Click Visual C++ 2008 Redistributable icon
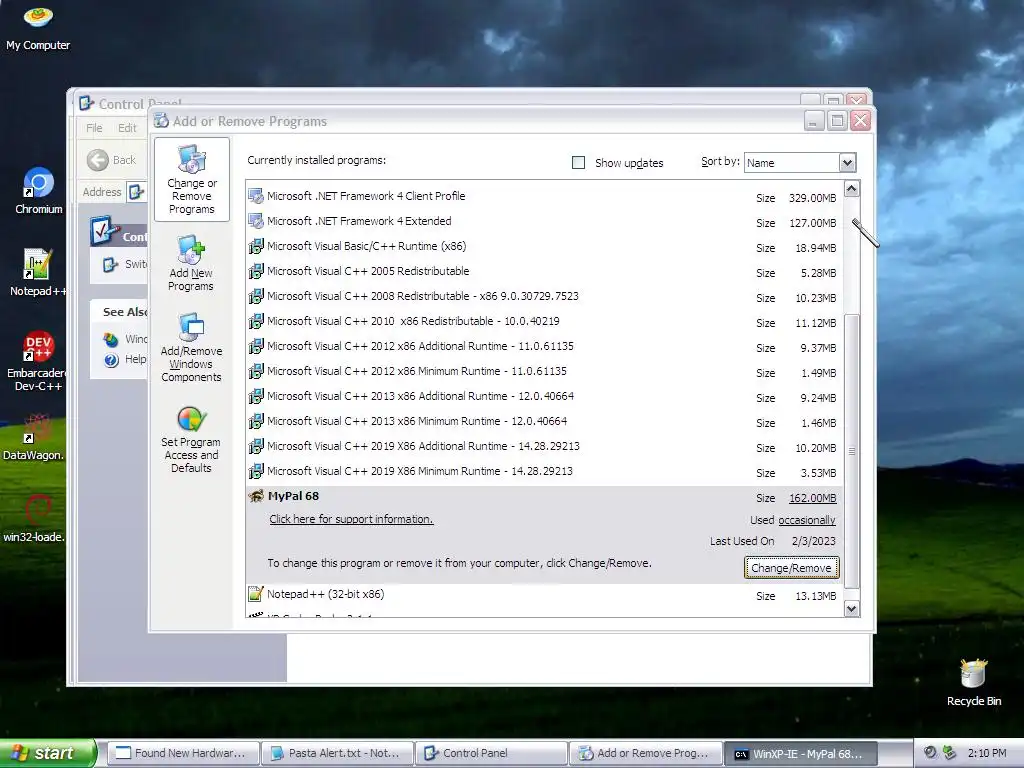This screenshot has width=1024, height=768. [x=256, y=296]
